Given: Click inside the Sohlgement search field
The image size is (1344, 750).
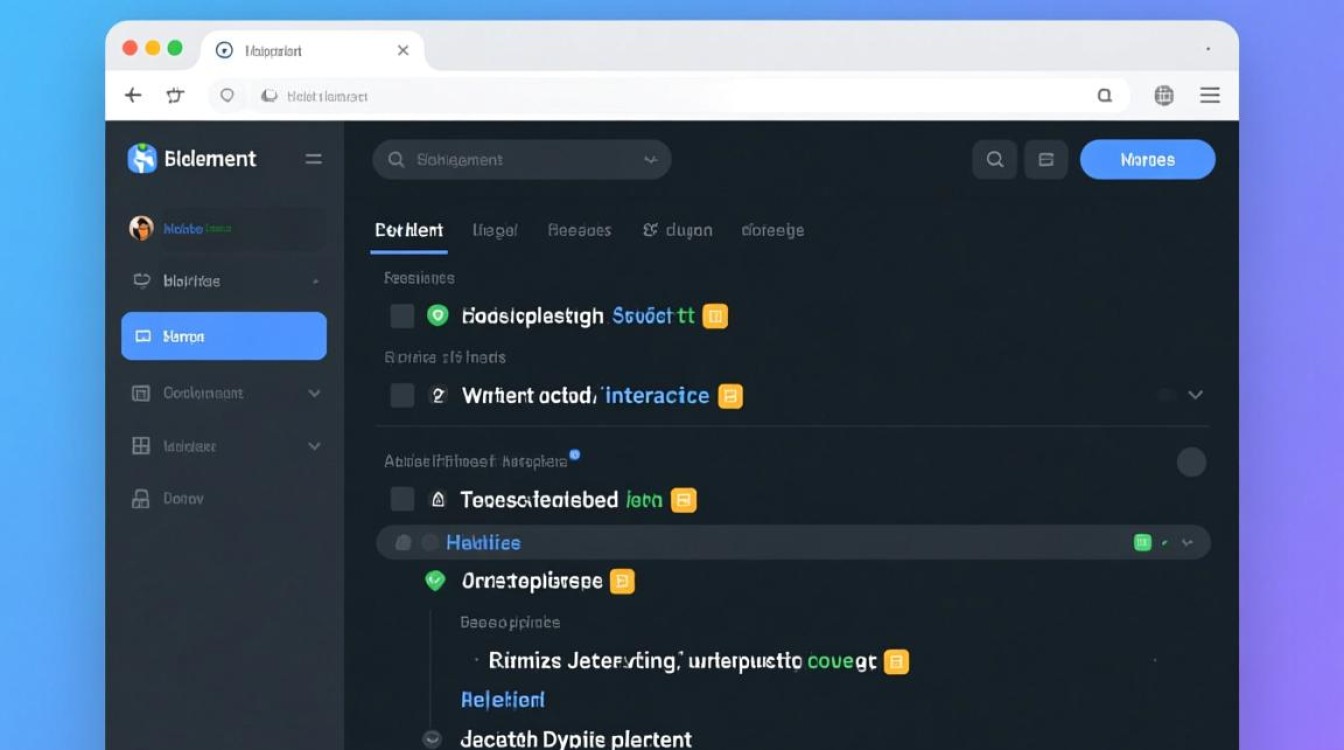Looking at the screenshot, I should pos(520,158).
